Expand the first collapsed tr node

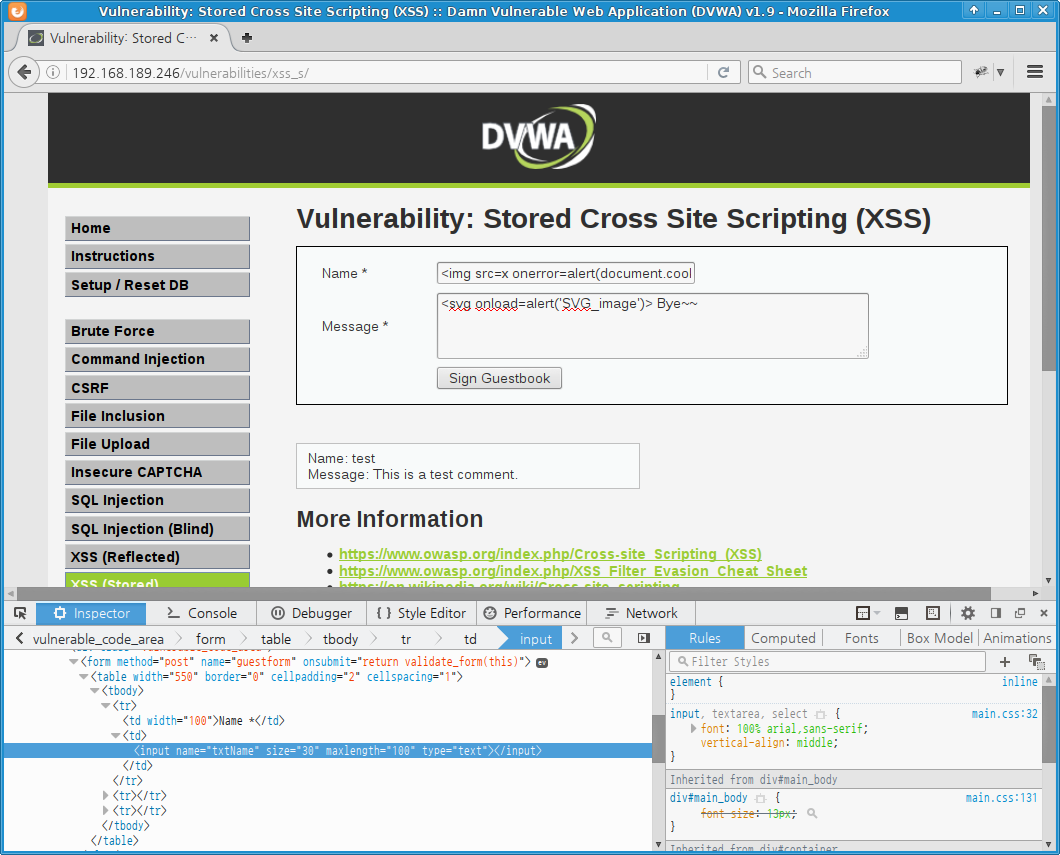pyautogui.click(x=105, y=796)
